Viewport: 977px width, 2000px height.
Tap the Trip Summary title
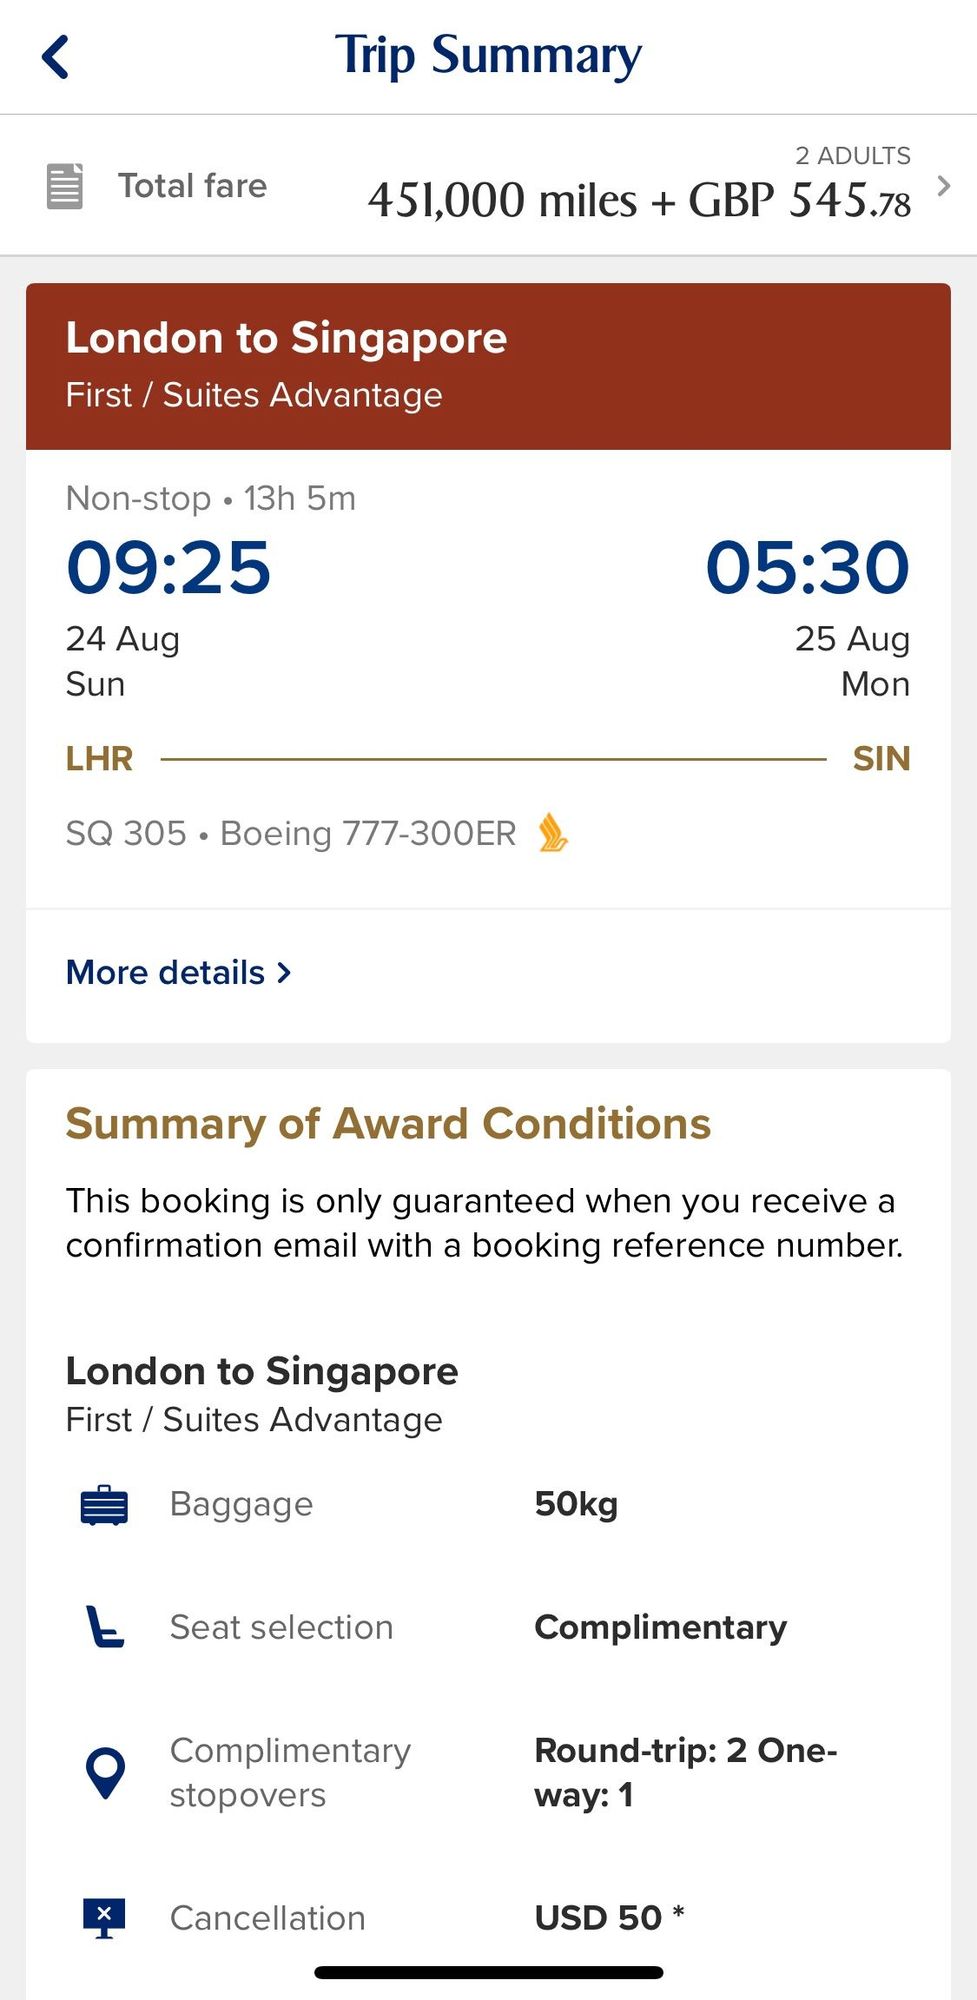(x=488, y=56)
